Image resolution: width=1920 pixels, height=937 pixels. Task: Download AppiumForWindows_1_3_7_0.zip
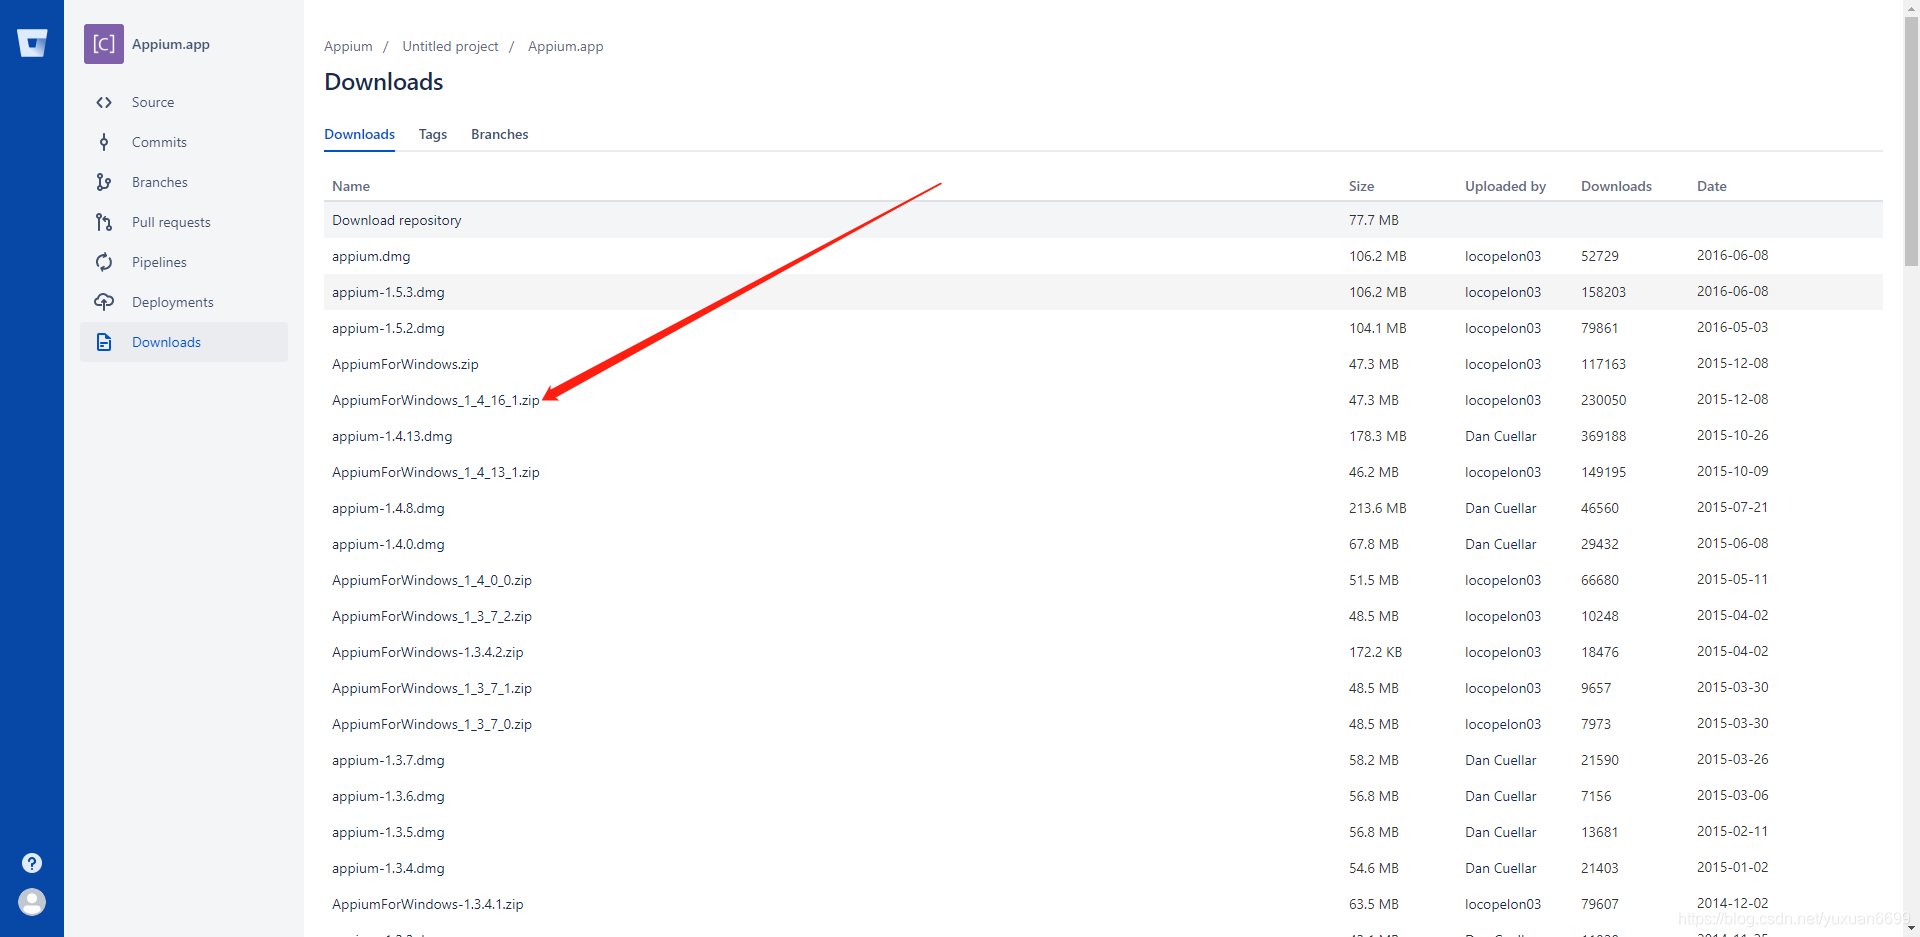[x=432, y=724]
